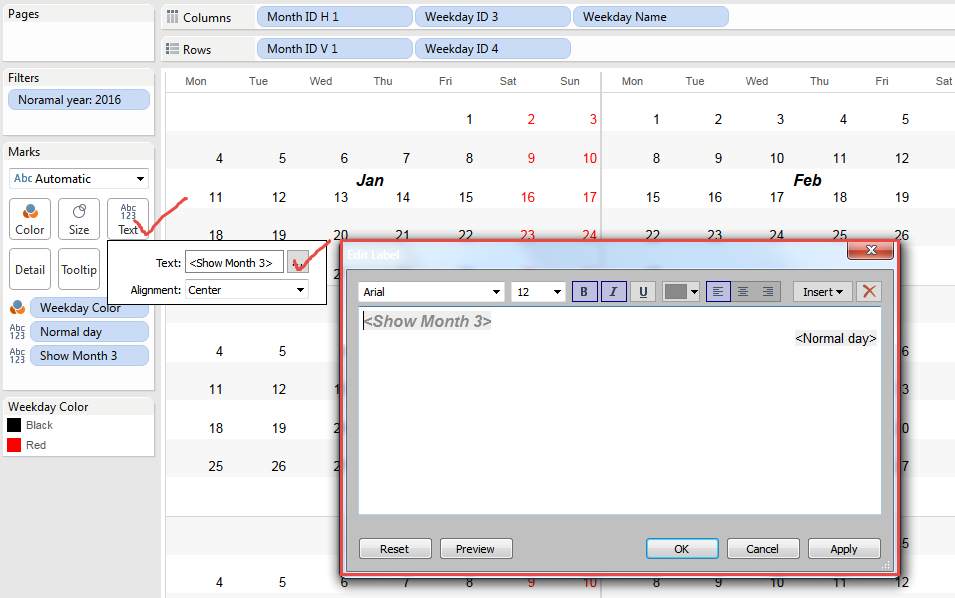Click text icon beside Normal day pill
This screenshot has height=598, width=955.
(17, 332)
